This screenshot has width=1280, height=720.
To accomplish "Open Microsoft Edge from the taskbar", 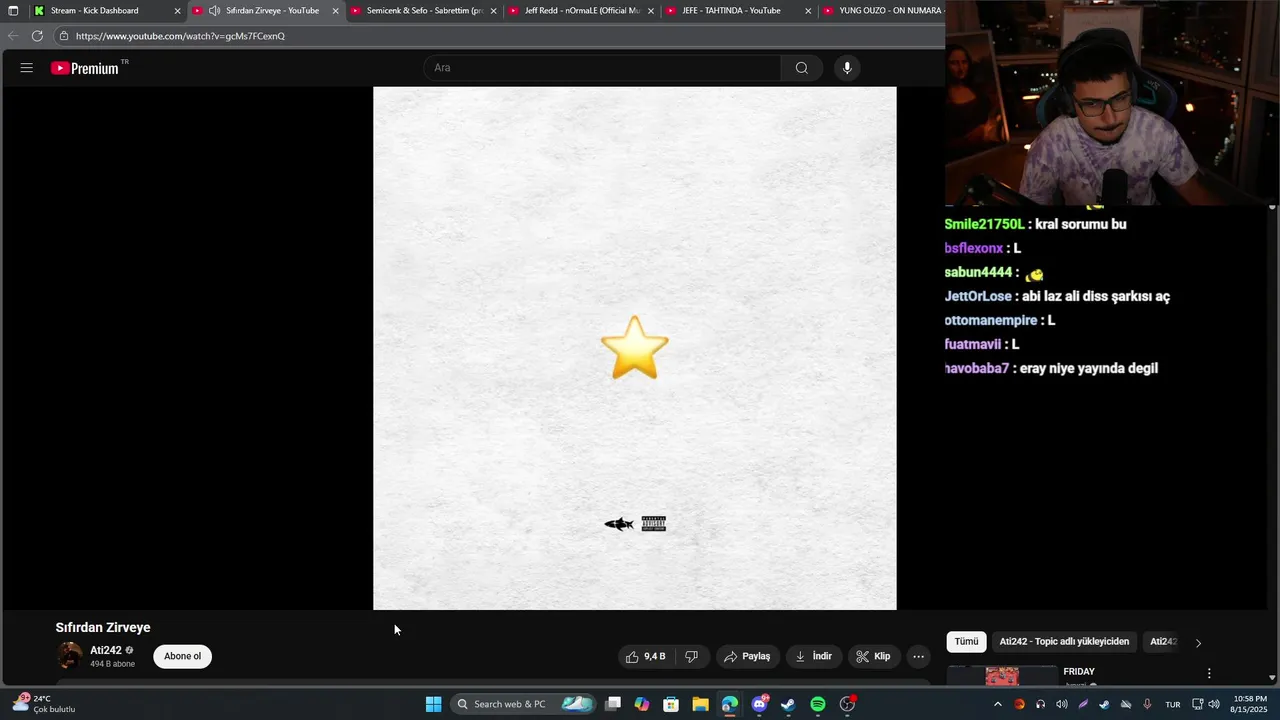I will (x=730, y=704).
